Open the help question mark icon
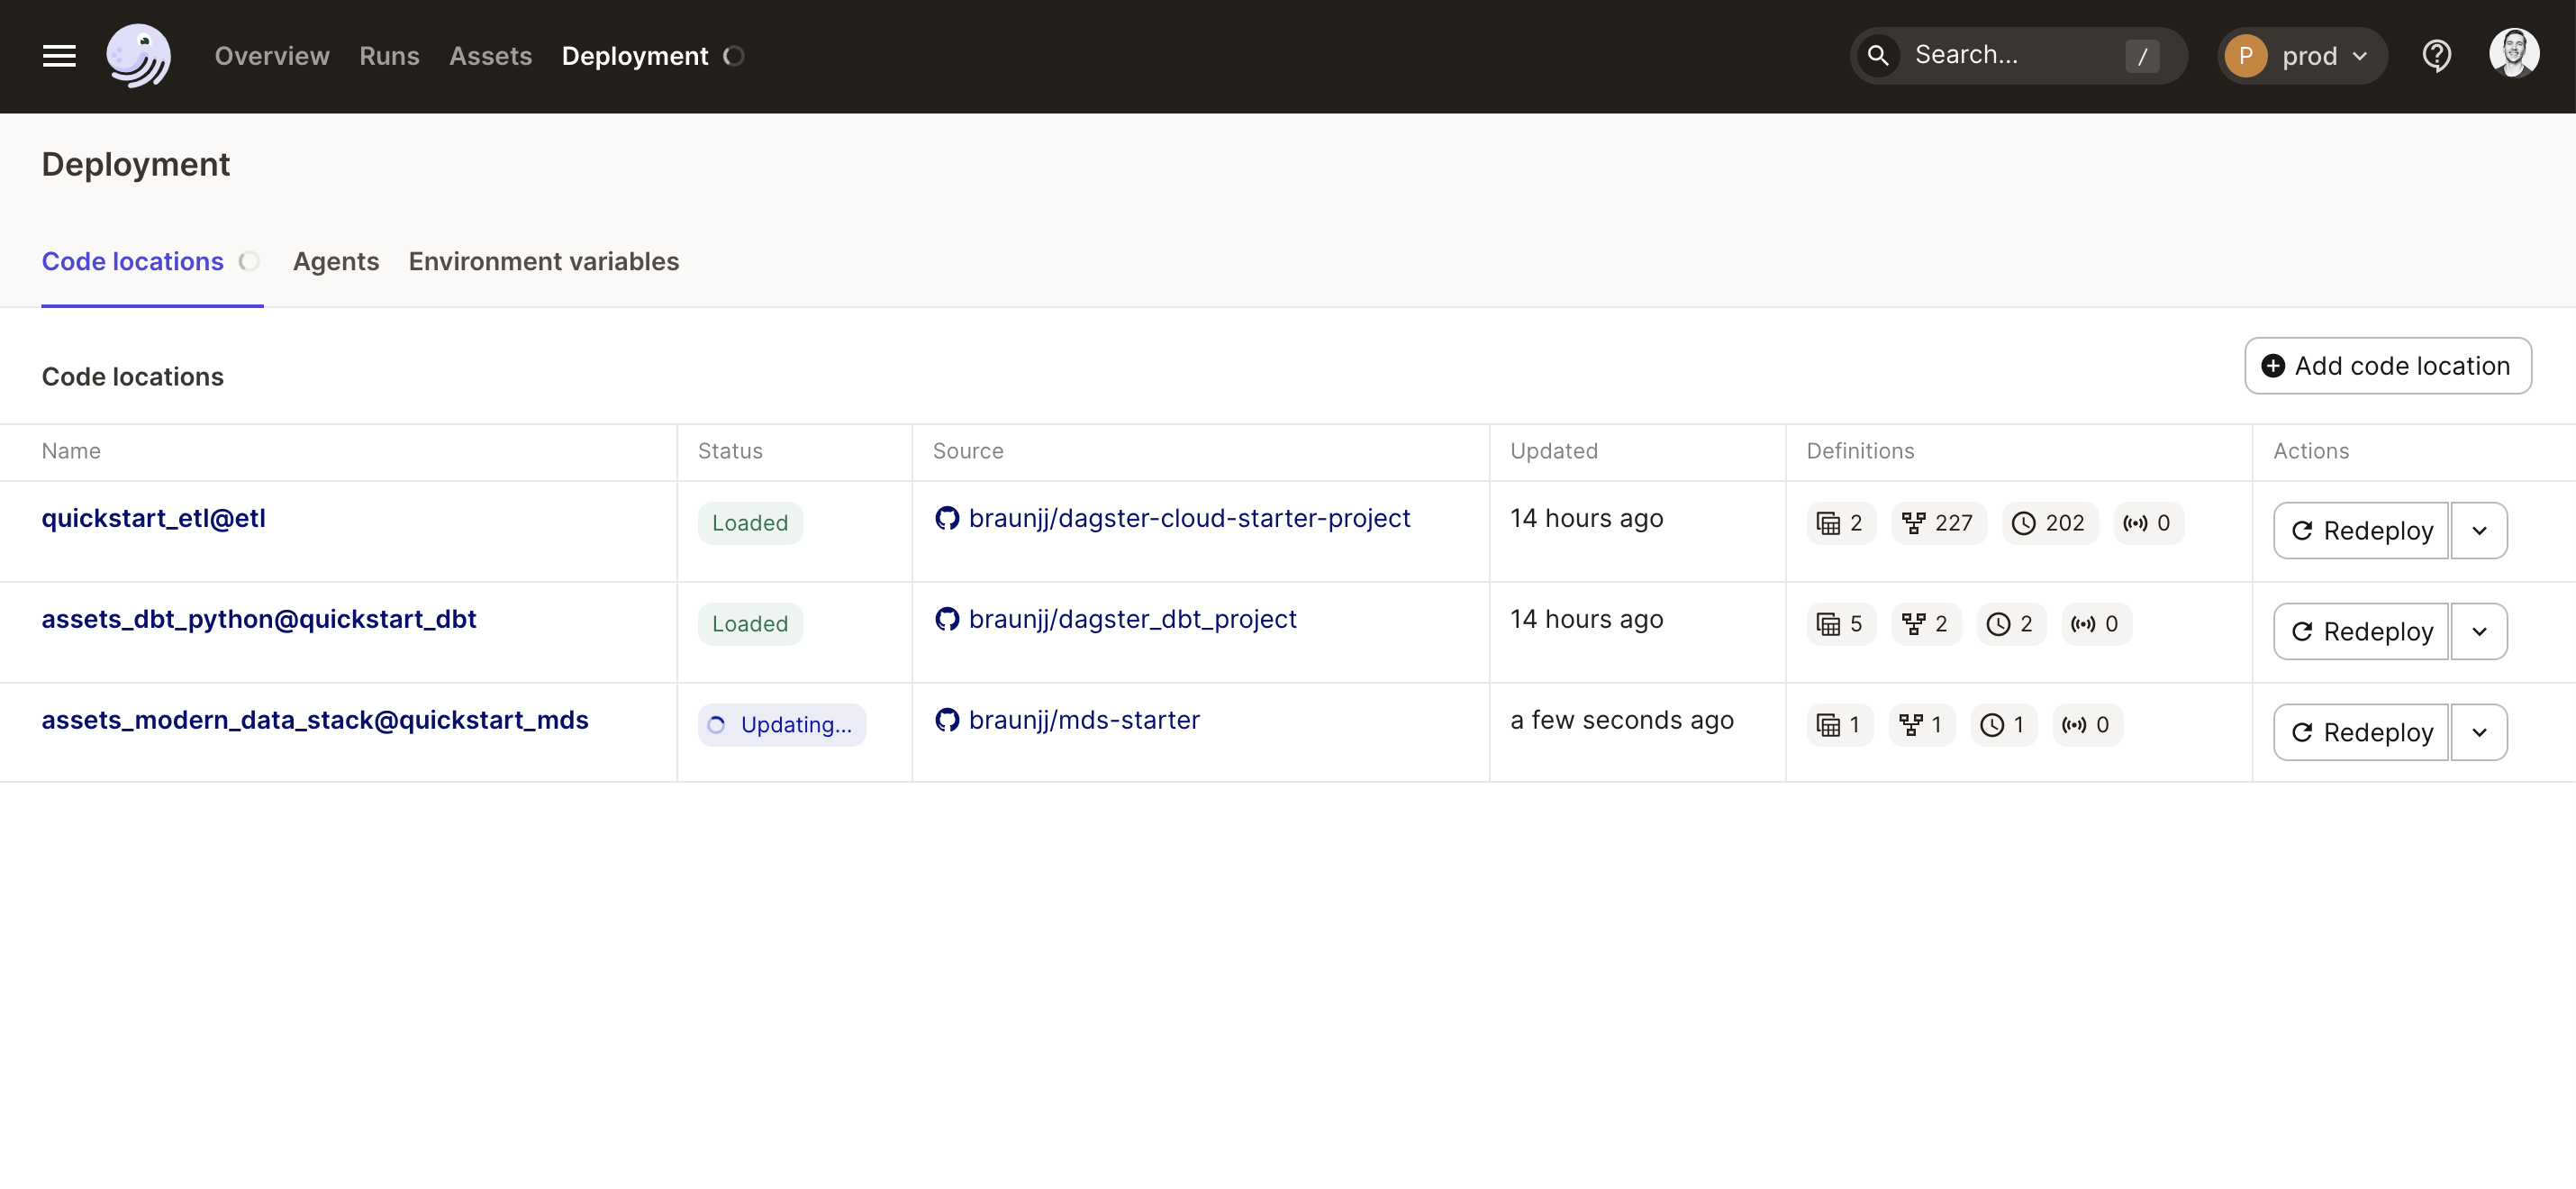Image resolution: width=2576 pixels, height=1189 pixels. (2436, 56)
